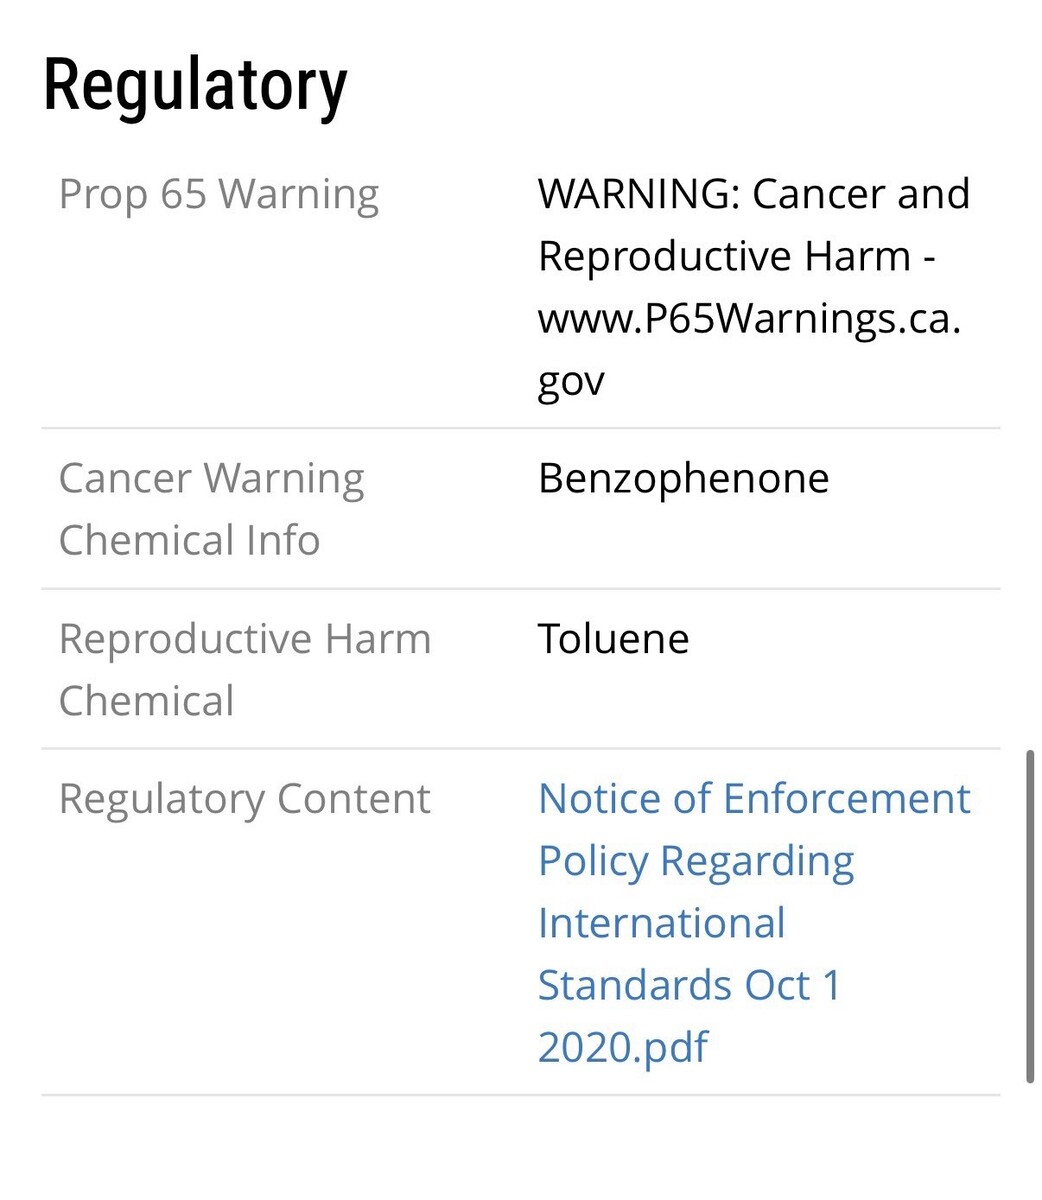
Task: Click 'Chemical Info' label line
Action: pos(189,540)
